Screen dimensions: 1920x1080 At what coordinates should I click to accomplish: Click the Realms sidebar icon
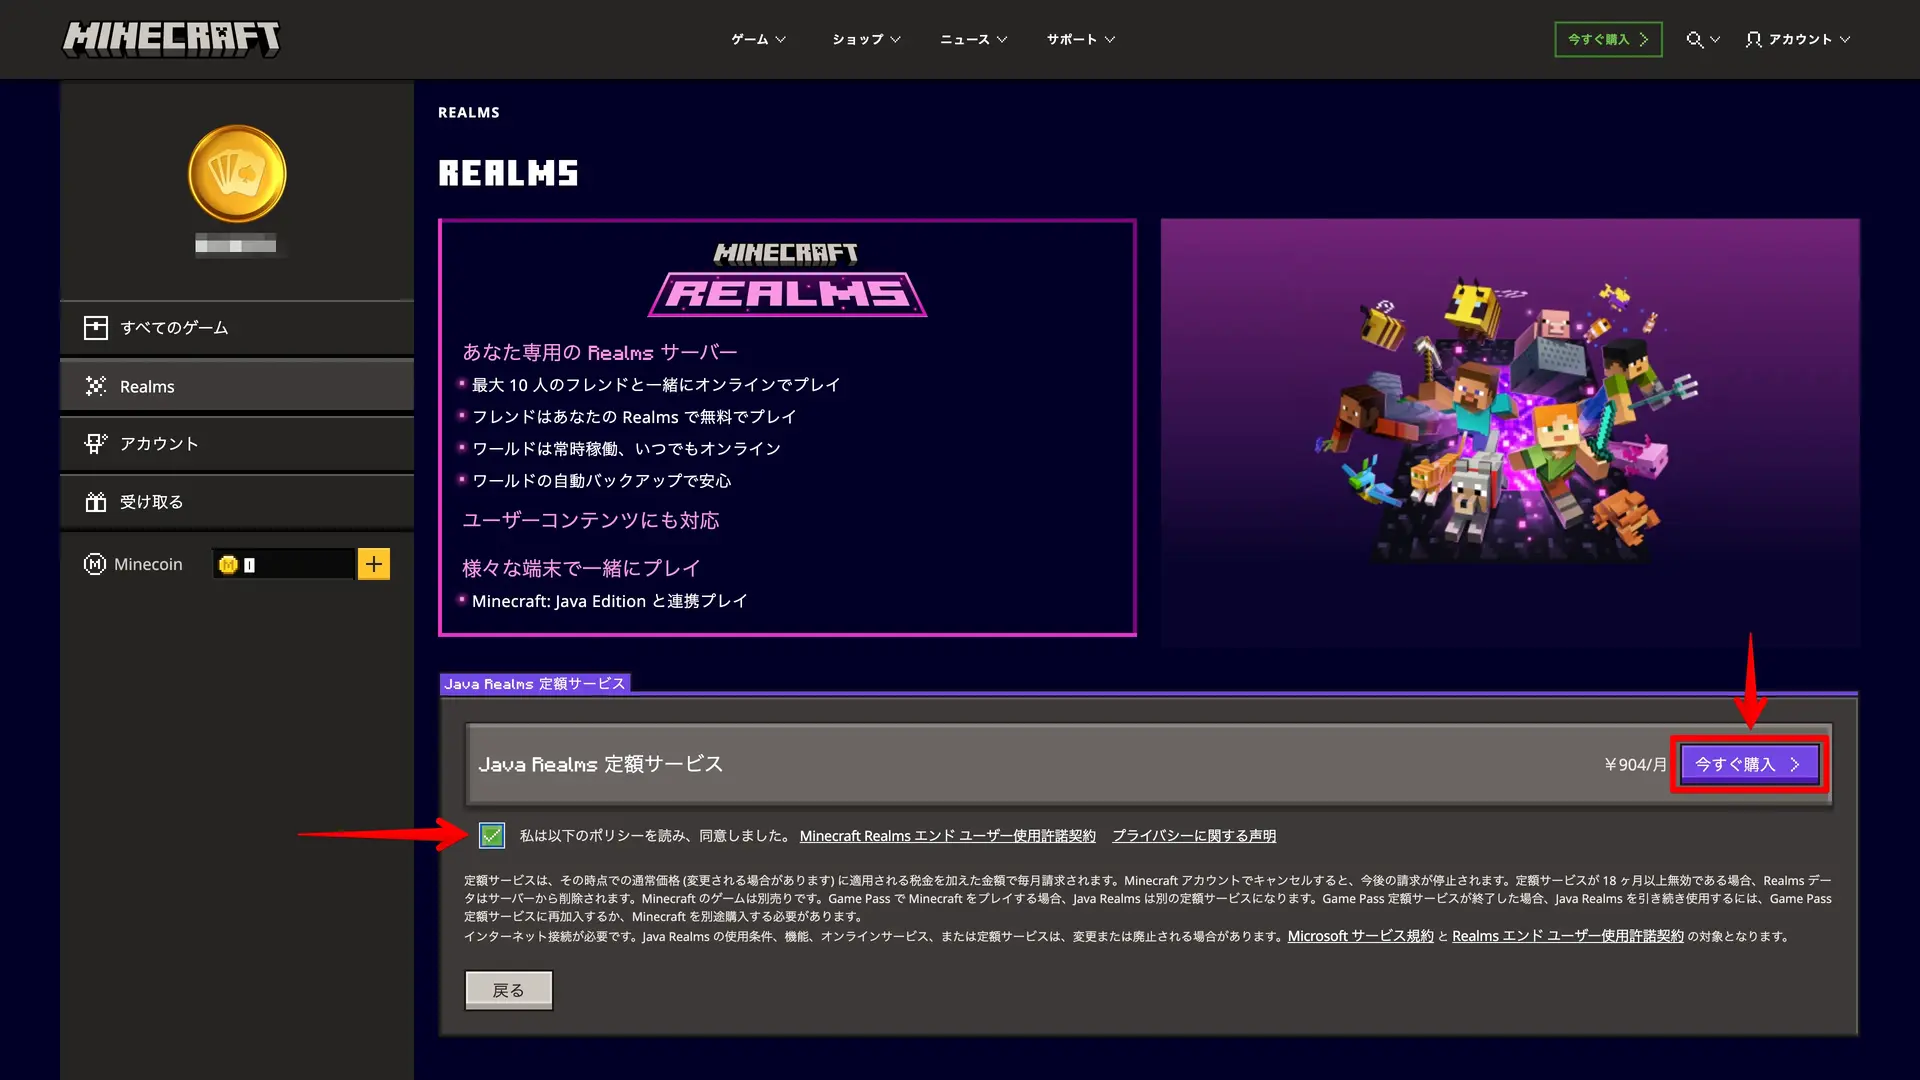click(x=96, y=386)
